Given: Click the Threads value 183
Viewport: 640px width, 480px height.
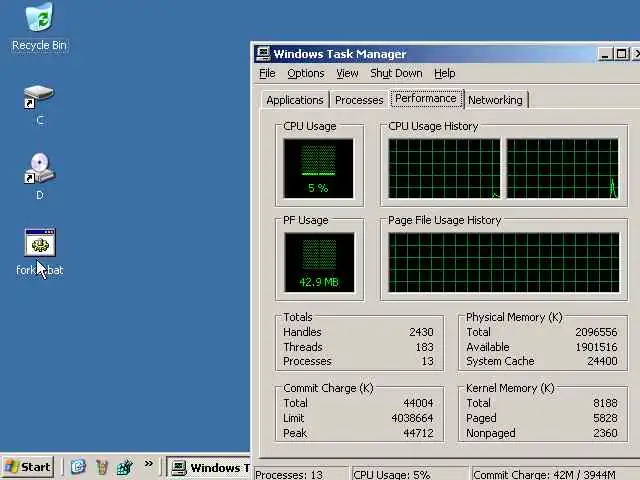Looking at the screenshot, I should point(424,347).
